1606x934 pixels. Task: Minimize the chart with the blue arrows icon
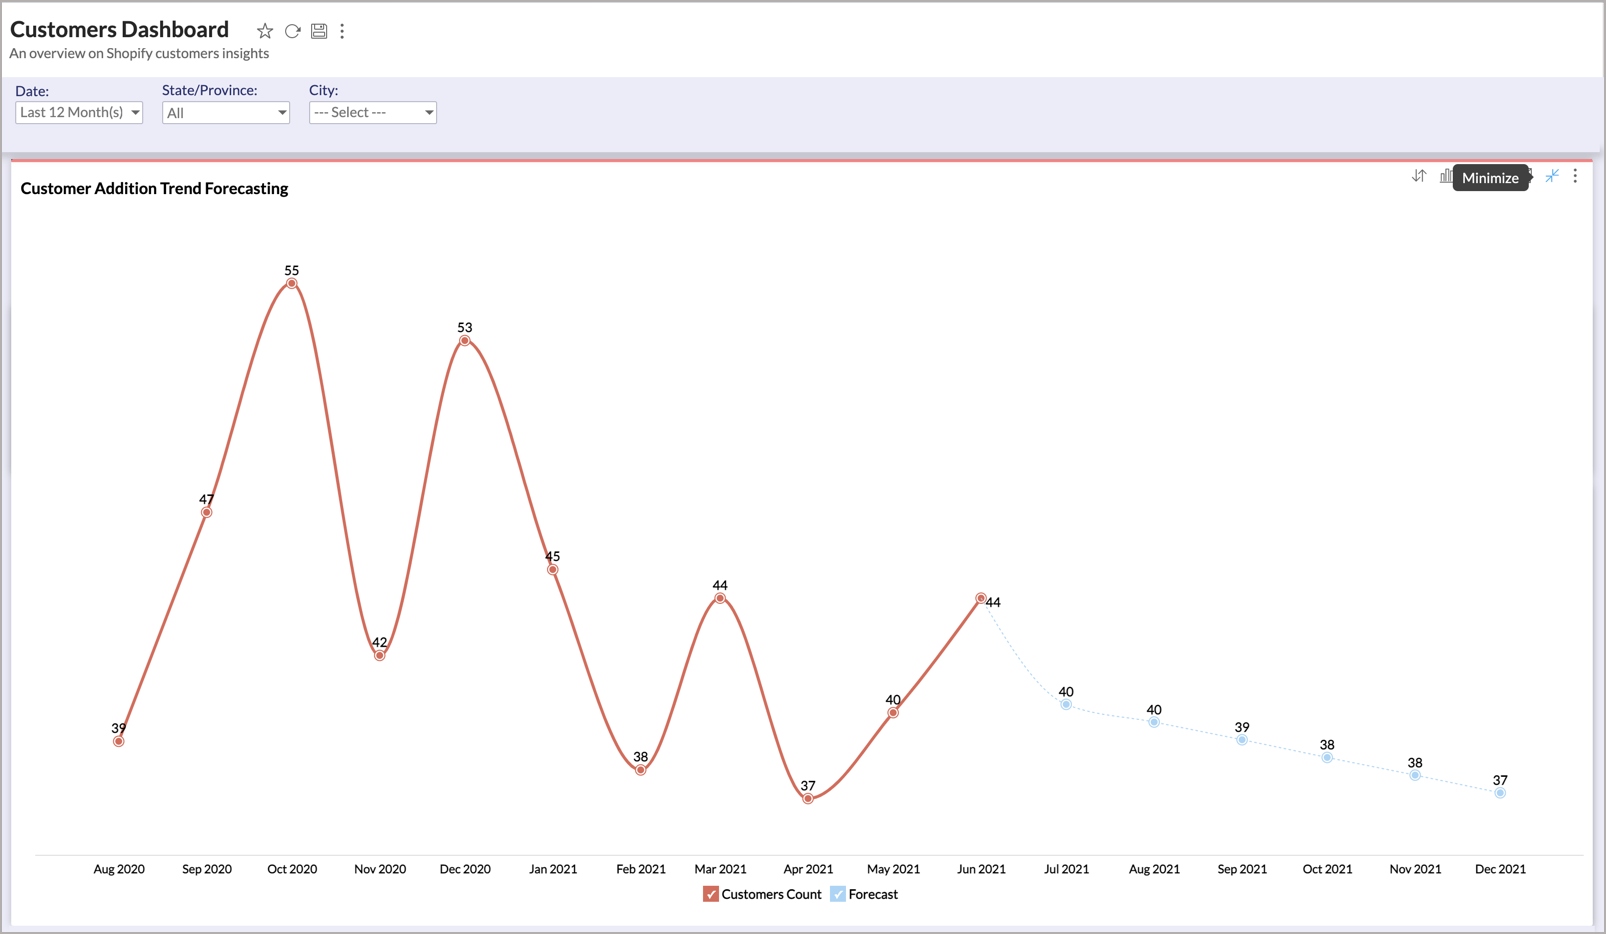(1552, 176)
